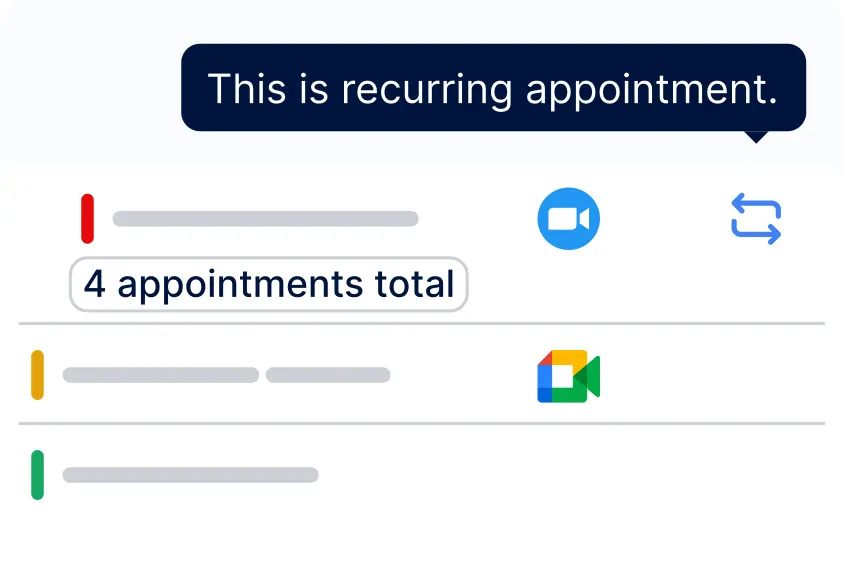Viewport: 843px width, 562px height.
Task: Select the shorter gray bar in the yellow appointment row
Action: click(327, 375)
